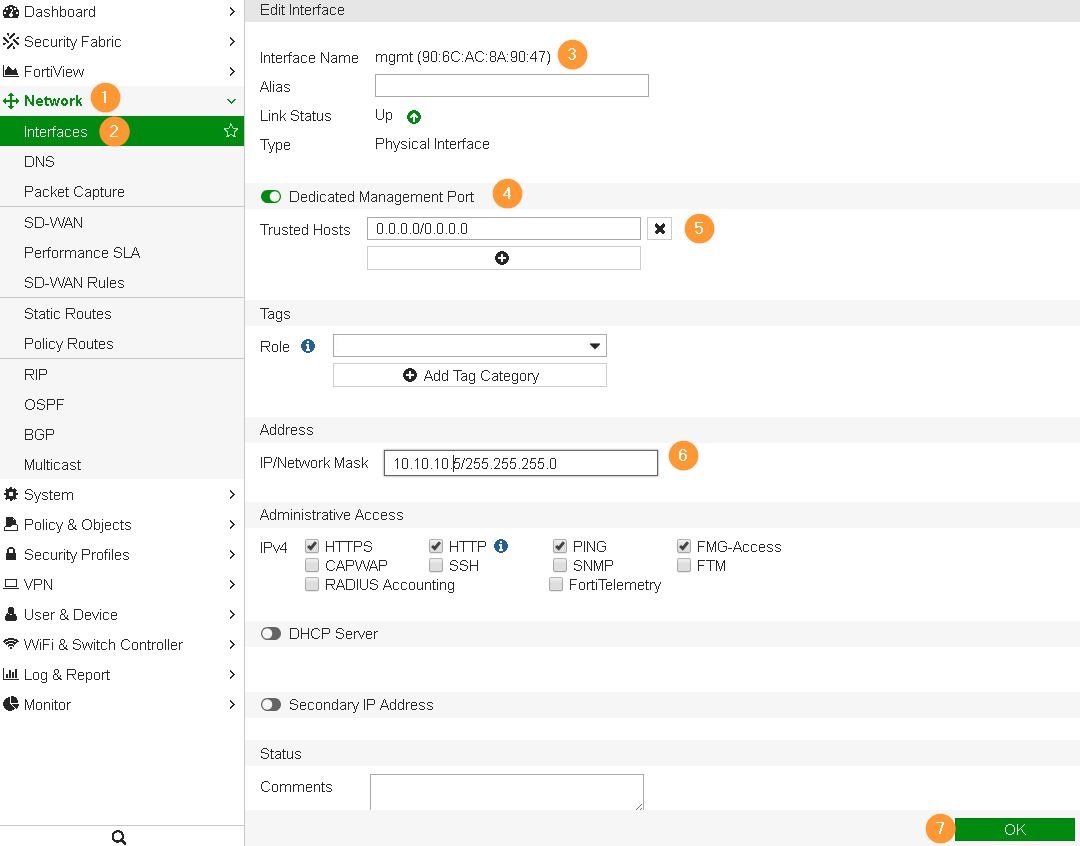Screen dimensions: 1080x846
Task: Click the Comments text area
Action: pyautogui.click(x=507, y=792)
